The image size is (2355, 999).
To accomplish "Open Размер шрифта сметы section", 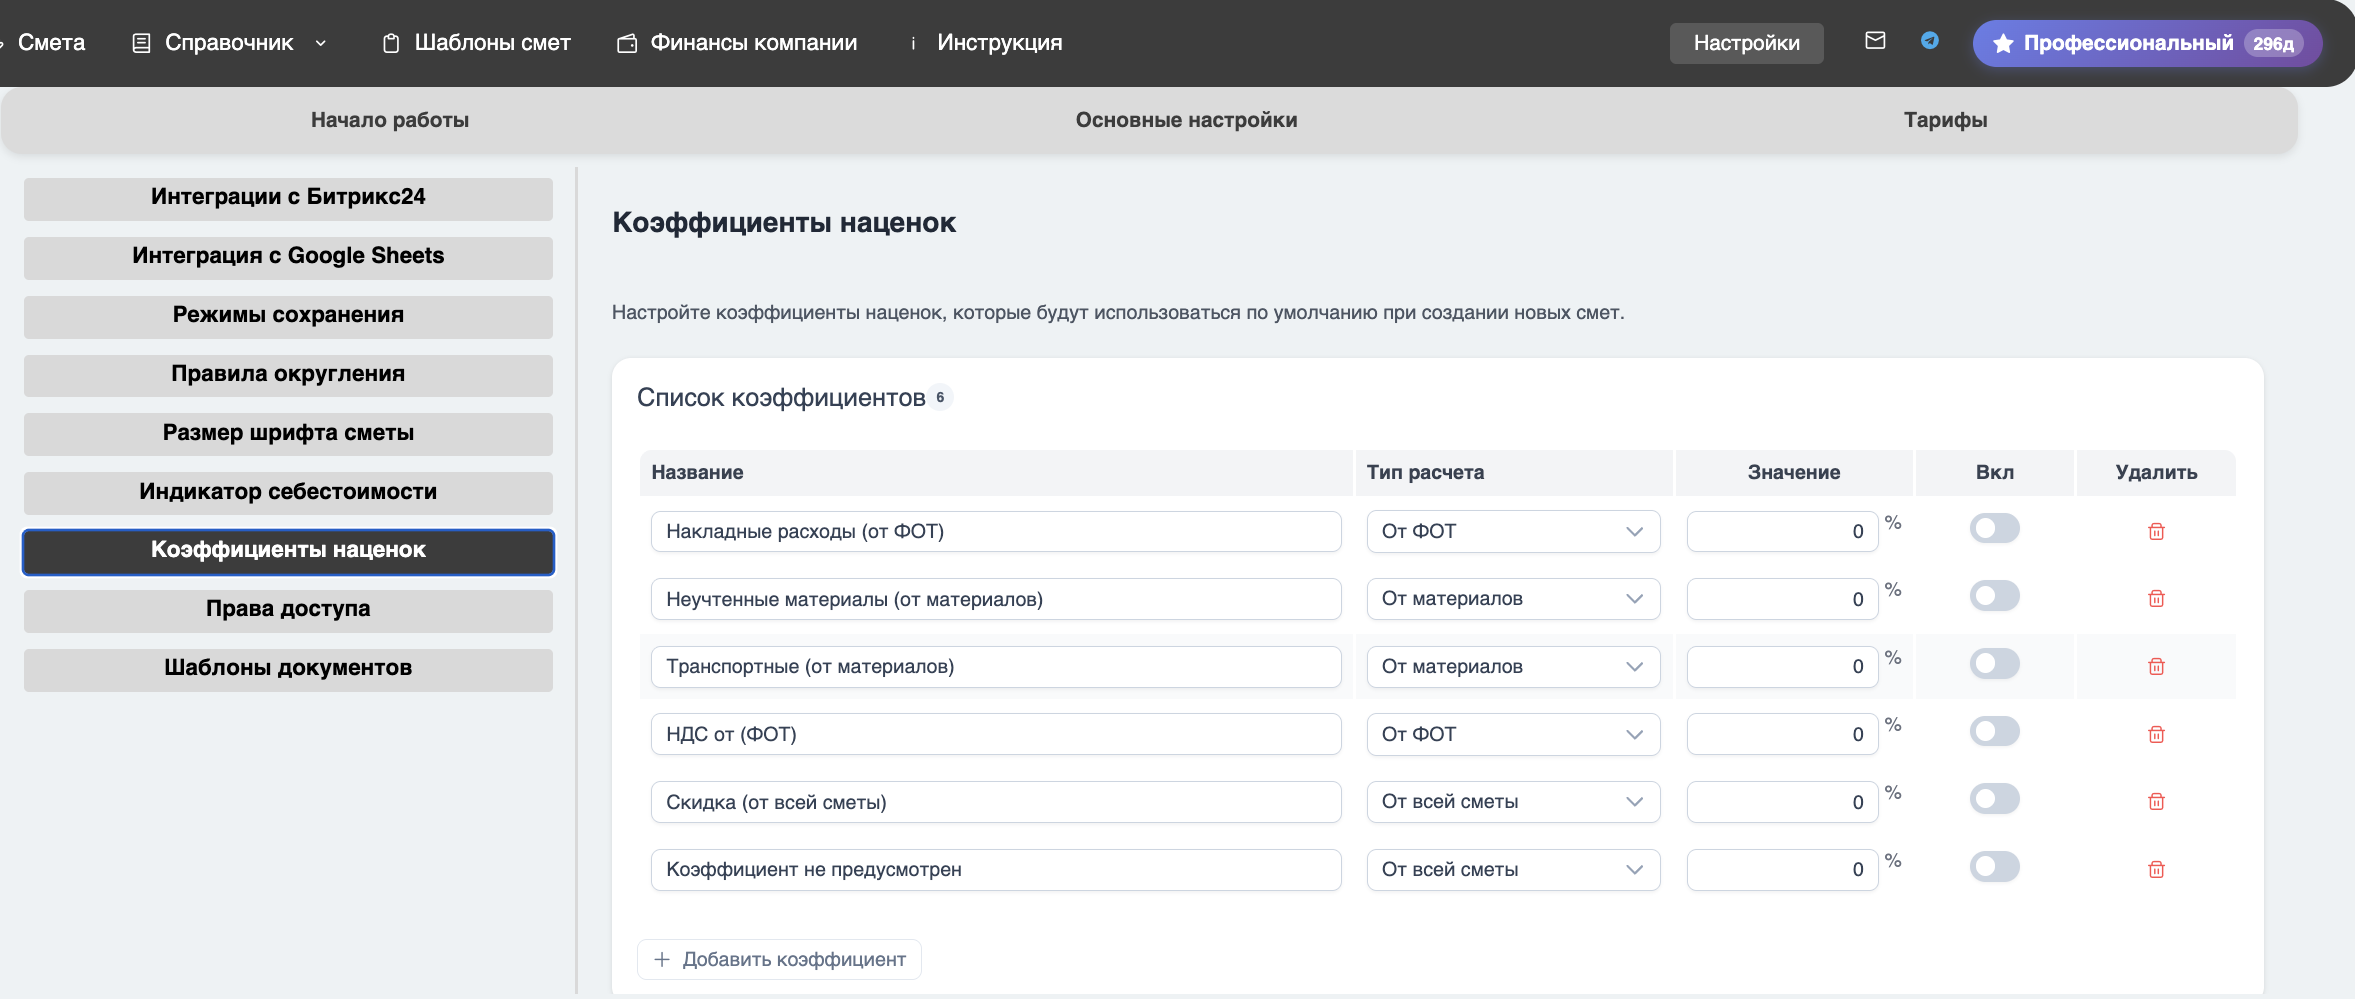I will click(288, 434).
